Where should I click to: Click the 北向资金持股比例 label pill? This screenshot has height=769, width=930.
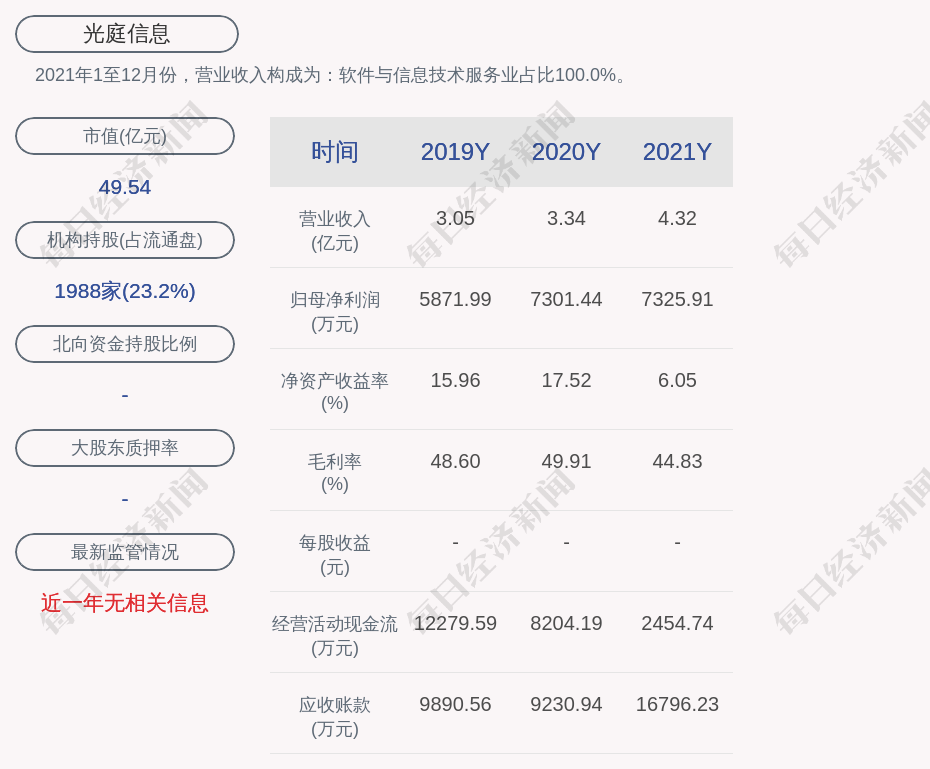(x=125, y=344)
